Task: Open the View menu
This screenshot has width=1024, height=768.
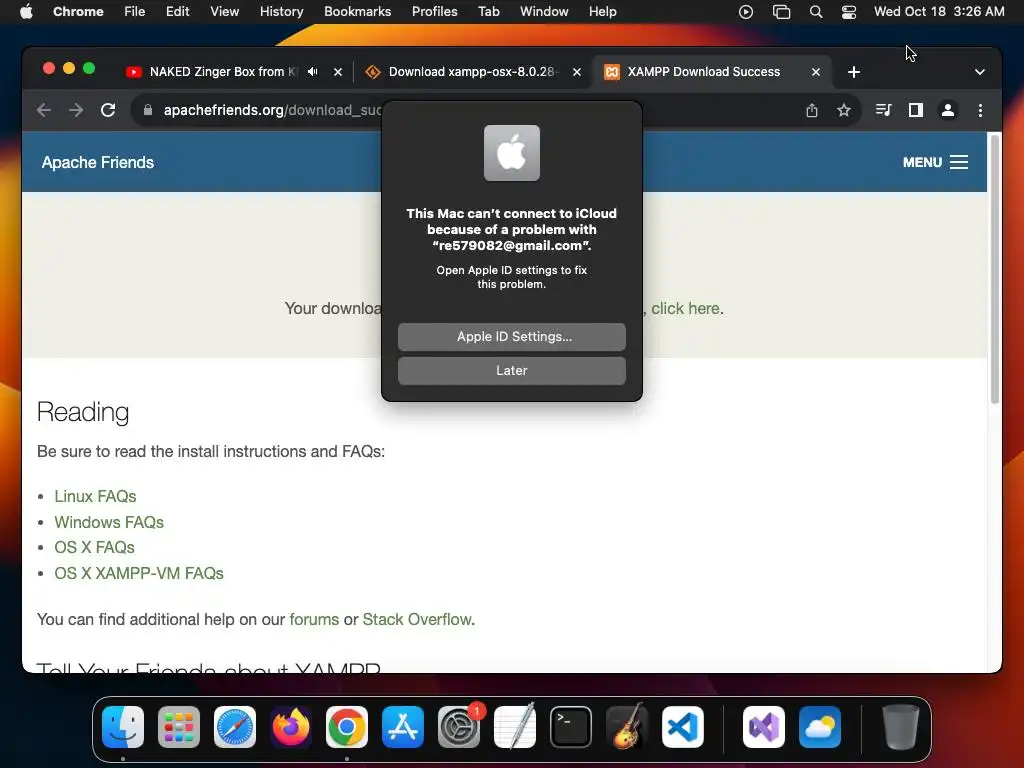Action: (225, 12)
